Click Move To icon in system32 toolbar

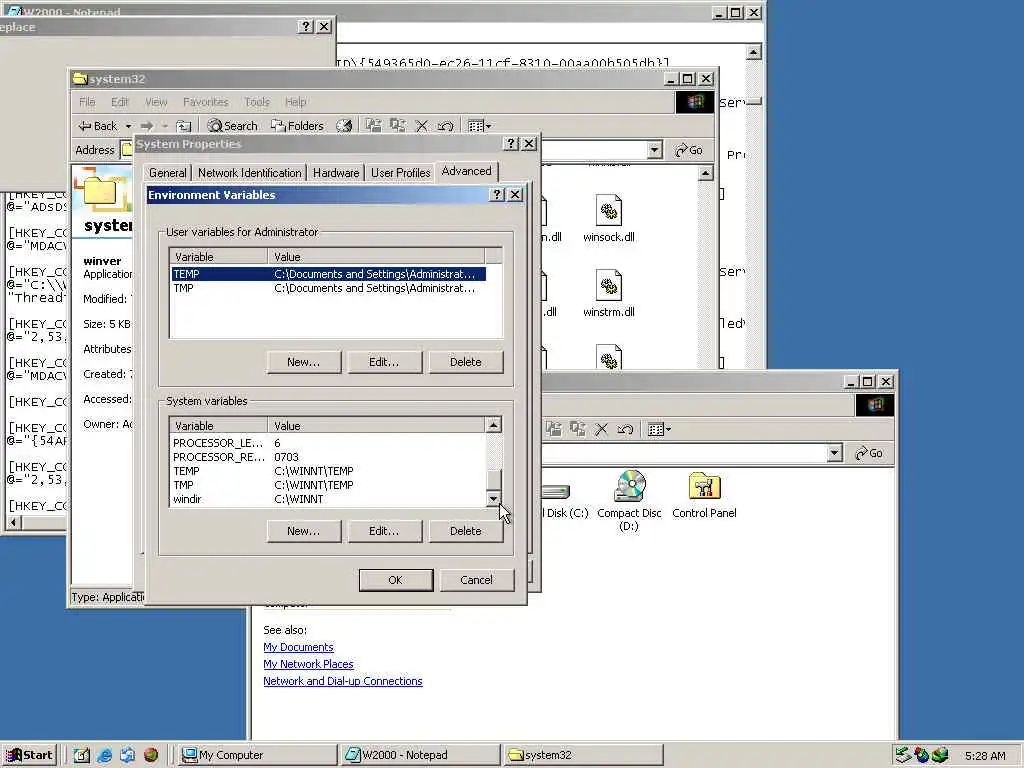click(x=373, y=125)
